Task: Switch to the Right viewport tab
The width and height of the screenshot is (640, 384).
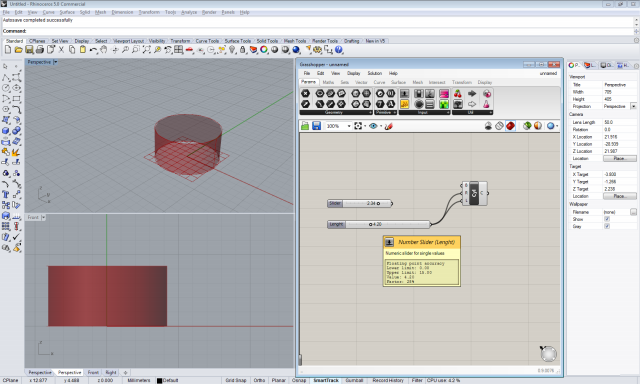Action: pyautogui.click(x=111, y=373)
